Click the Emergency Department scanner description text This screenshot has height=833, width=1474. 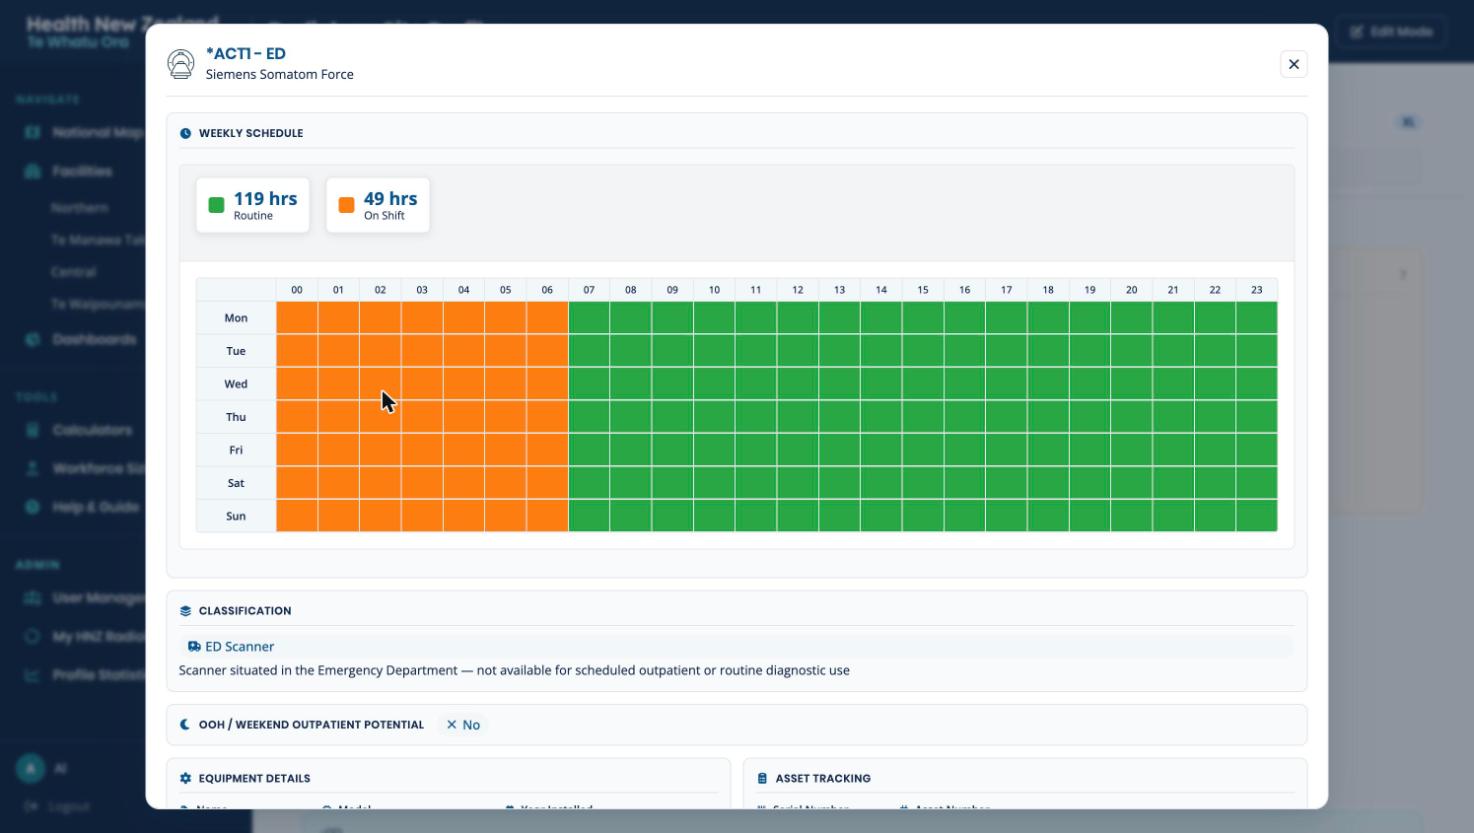click(514, 670)
